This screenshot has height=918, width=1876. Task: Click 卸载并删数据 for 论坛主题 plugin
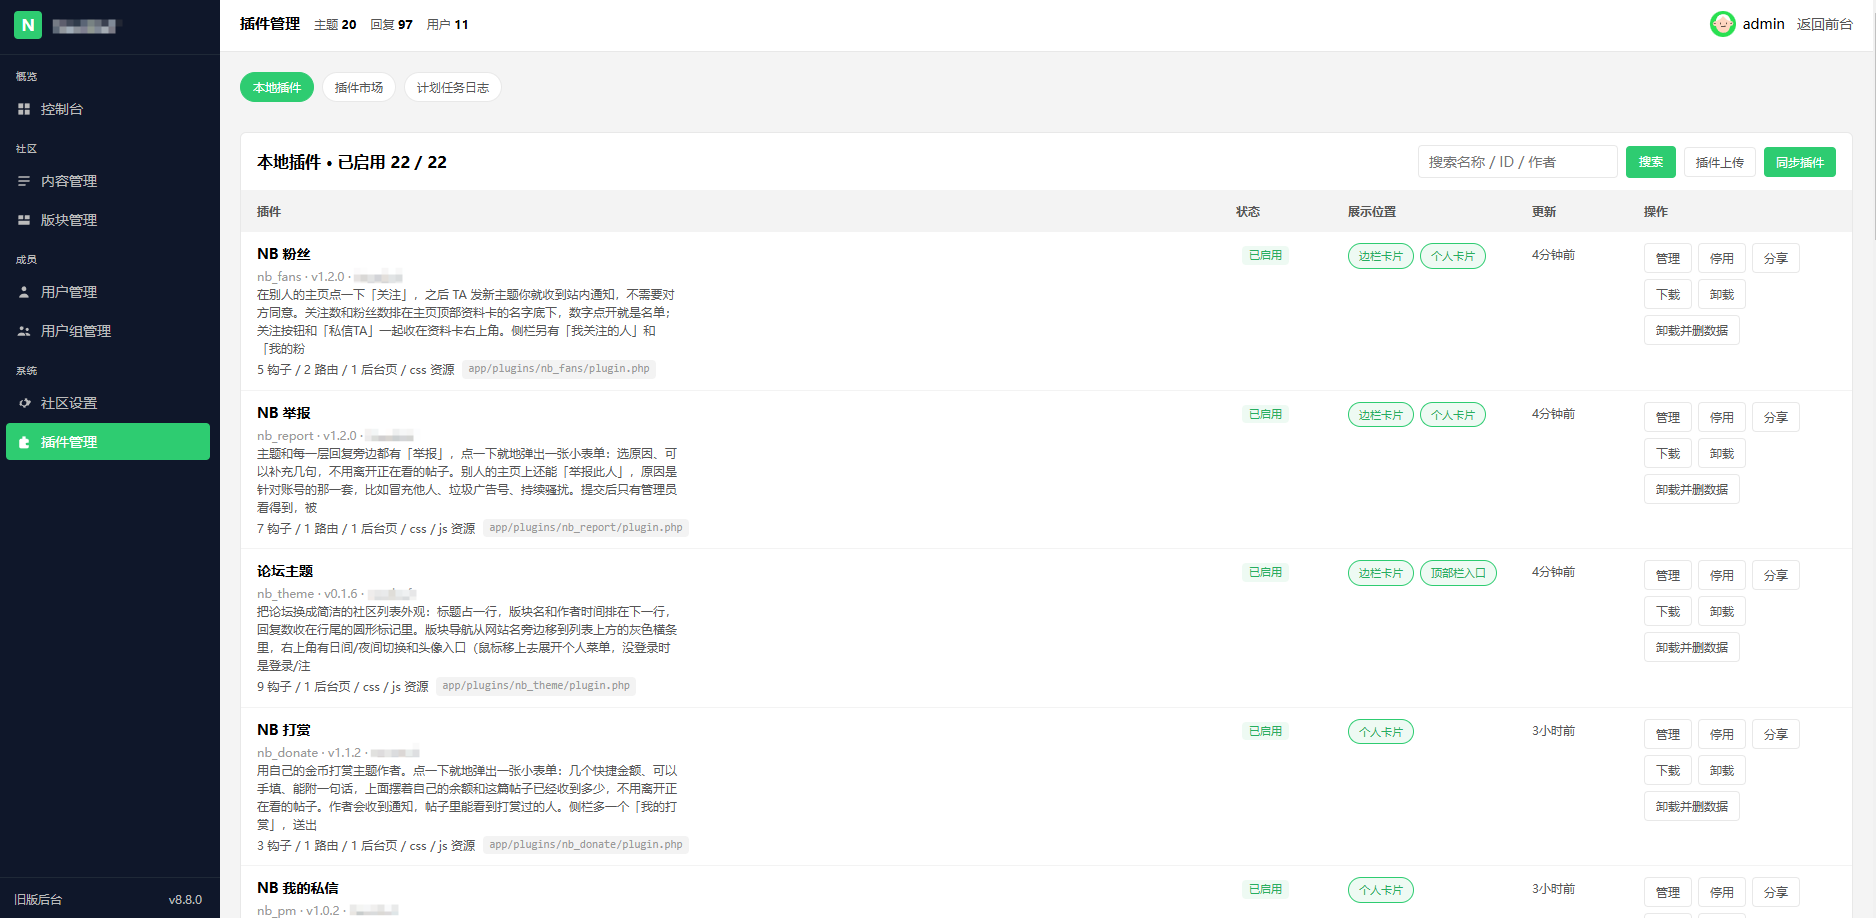[x=1692, y=647]
